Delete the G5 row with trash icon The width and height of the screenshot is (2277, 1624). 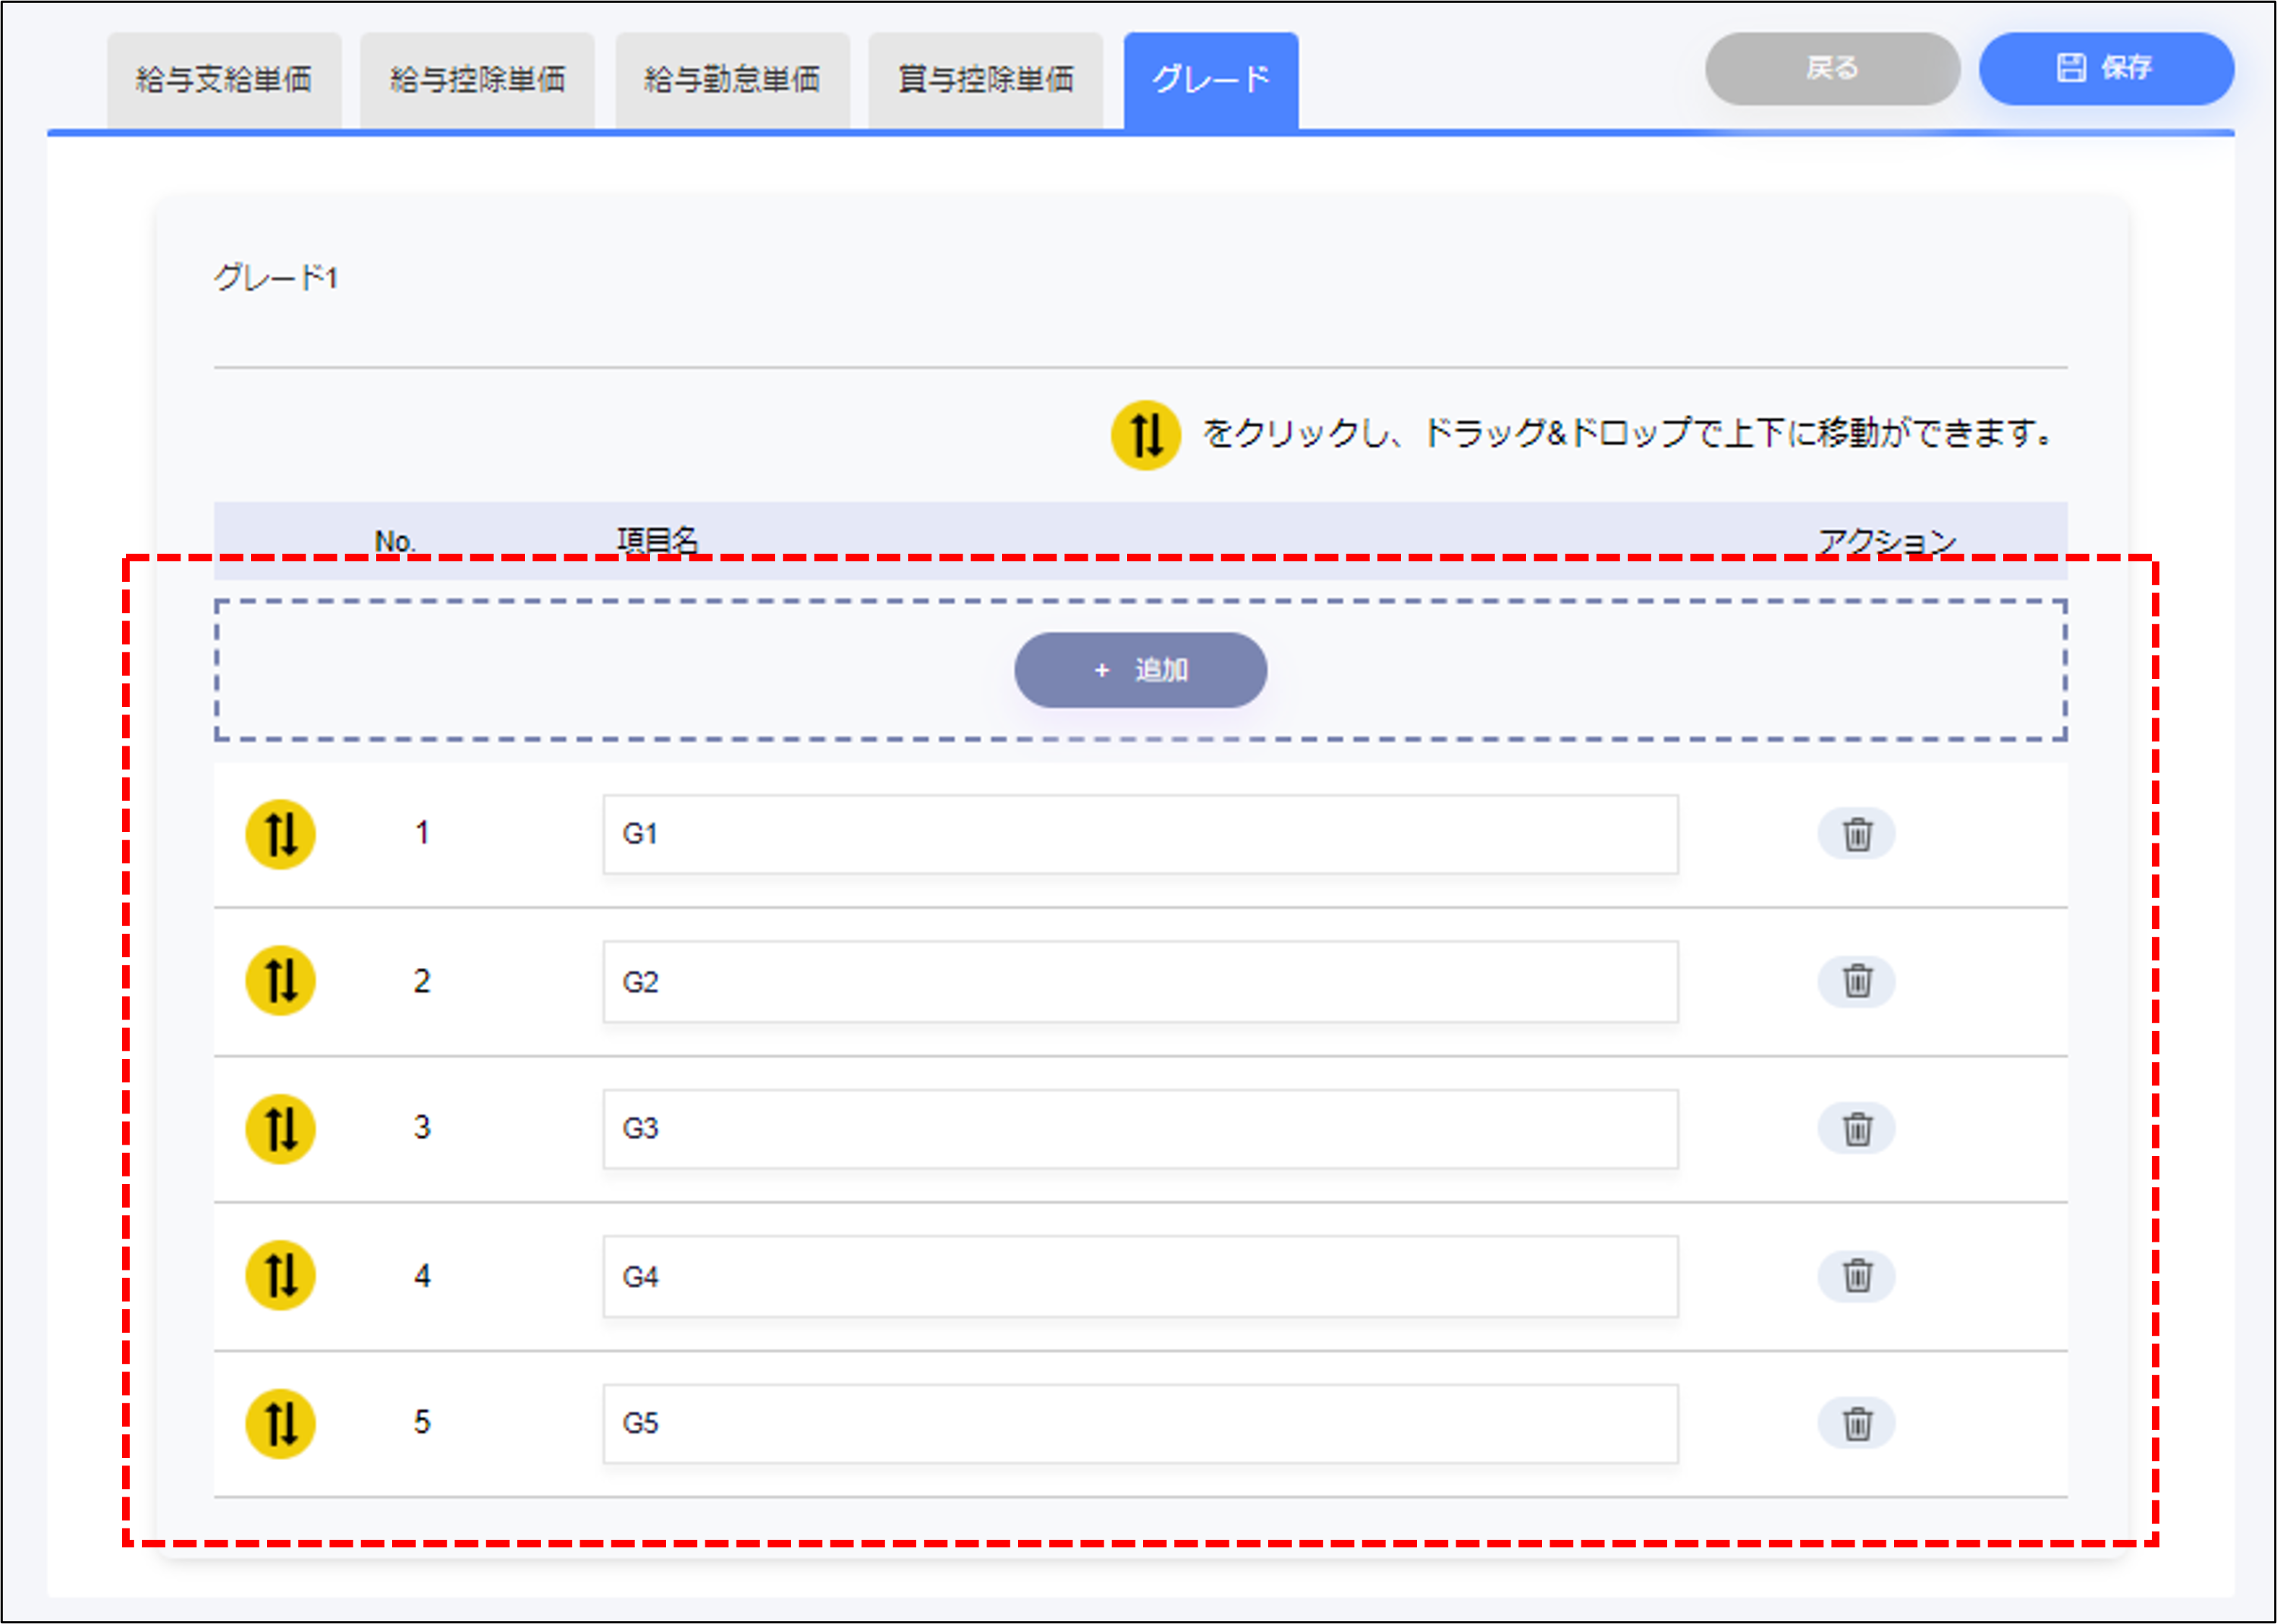[x=1856, y=1423]
